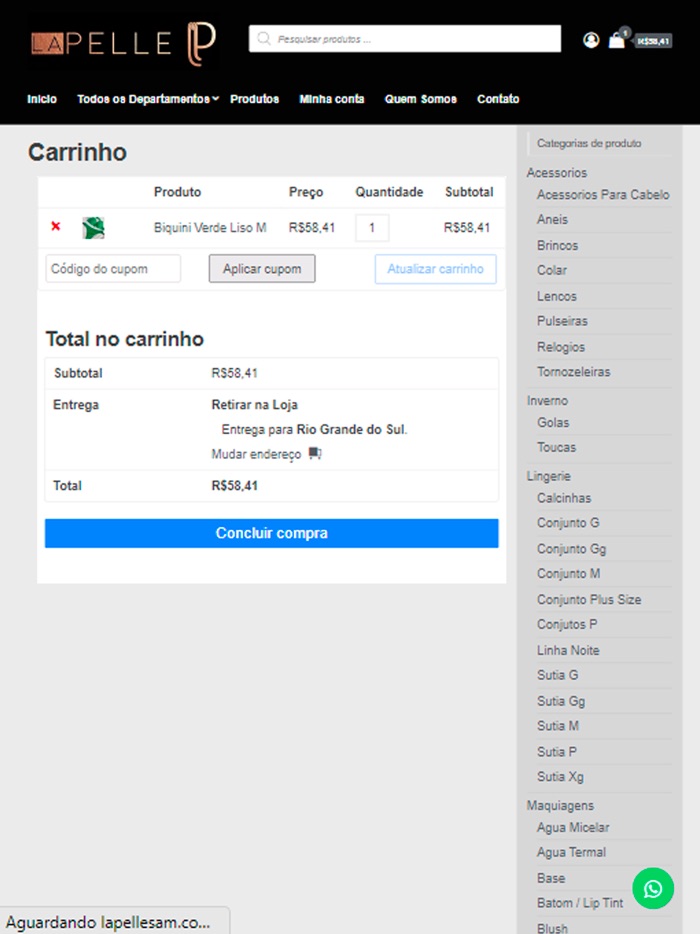Image resolution: width=700 pixels, height=934 pixels.
Task: Click the Retirar na Loja delivery text
Action: tap(254, 405)
